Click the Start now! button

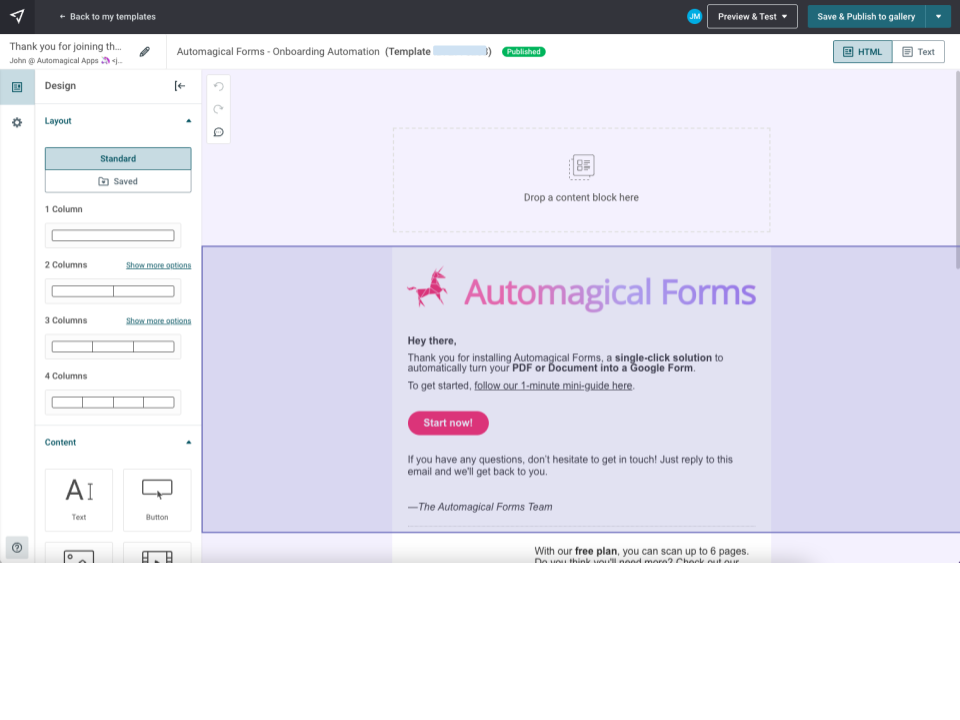[448, 423]
